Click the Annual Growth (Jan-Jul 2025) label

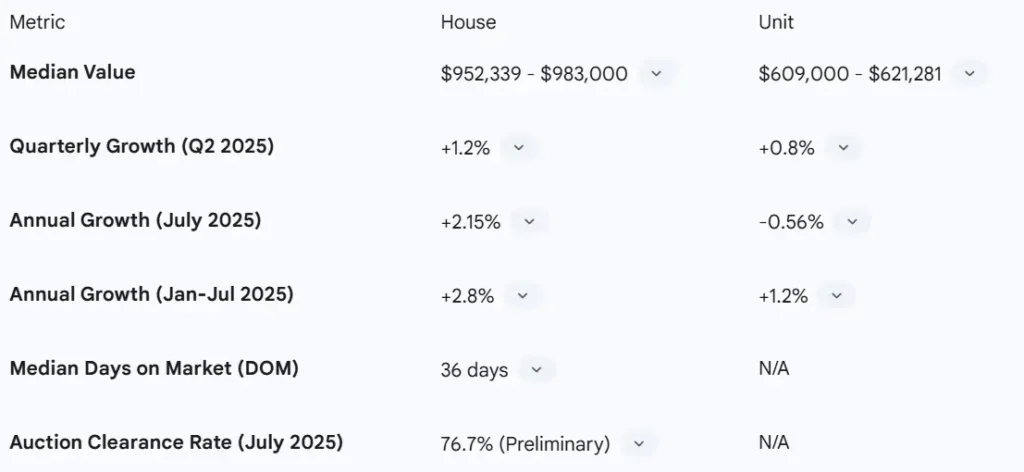[x=151, y=294]
